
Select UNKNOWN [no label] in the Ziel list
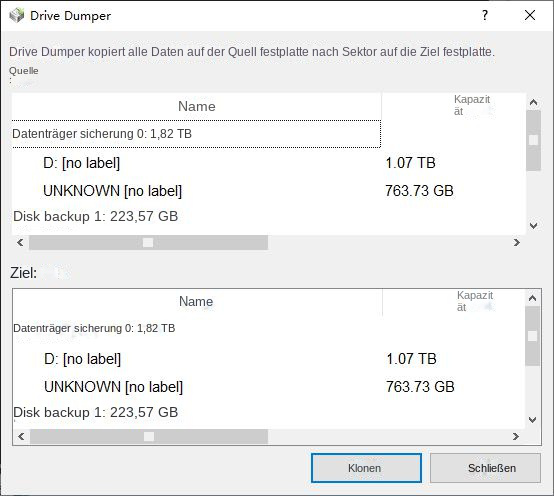click(x=113, y=387)
